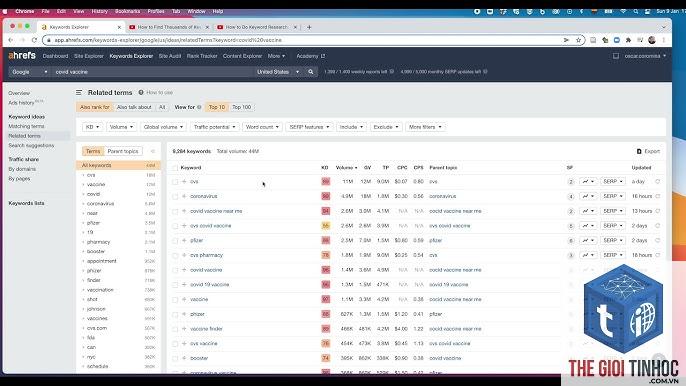Tick the checkbox for covid 19 vaccine row
Image resolution: width=686 pixels, height=386 pixels.
175,285
